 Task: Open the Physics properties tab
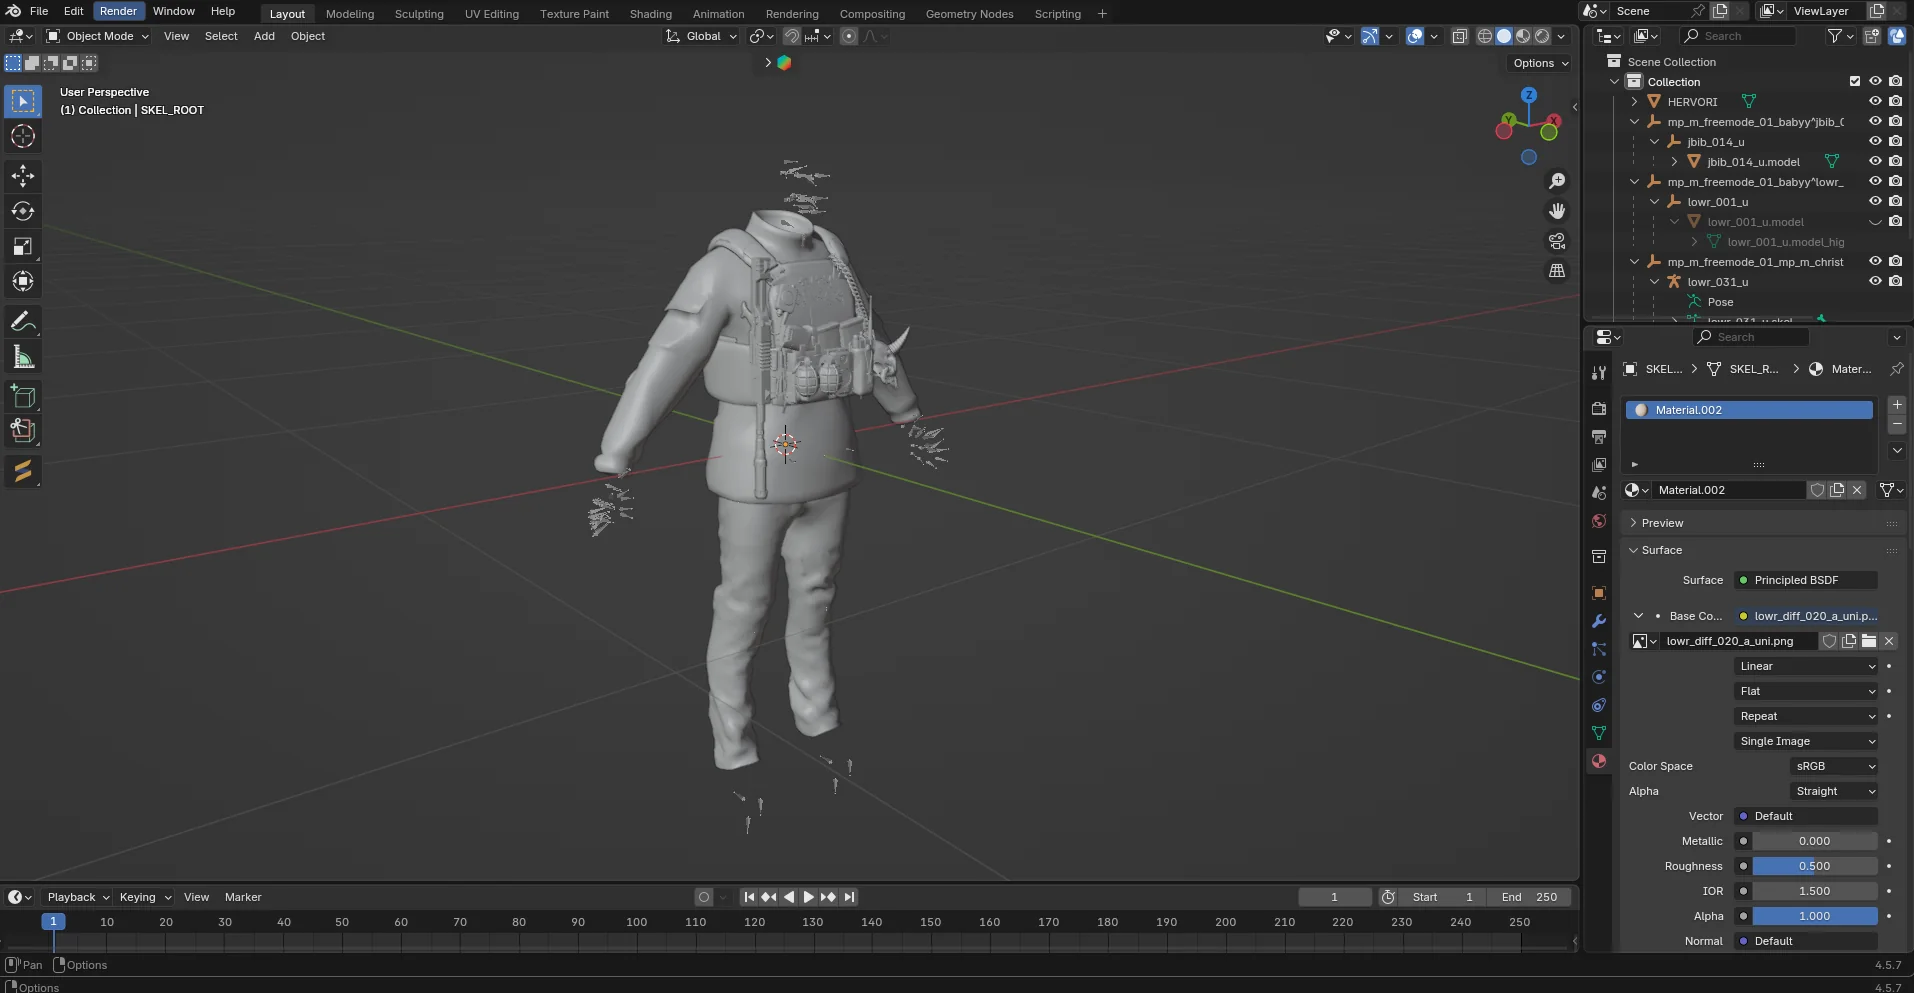(x=1599, y=677)
